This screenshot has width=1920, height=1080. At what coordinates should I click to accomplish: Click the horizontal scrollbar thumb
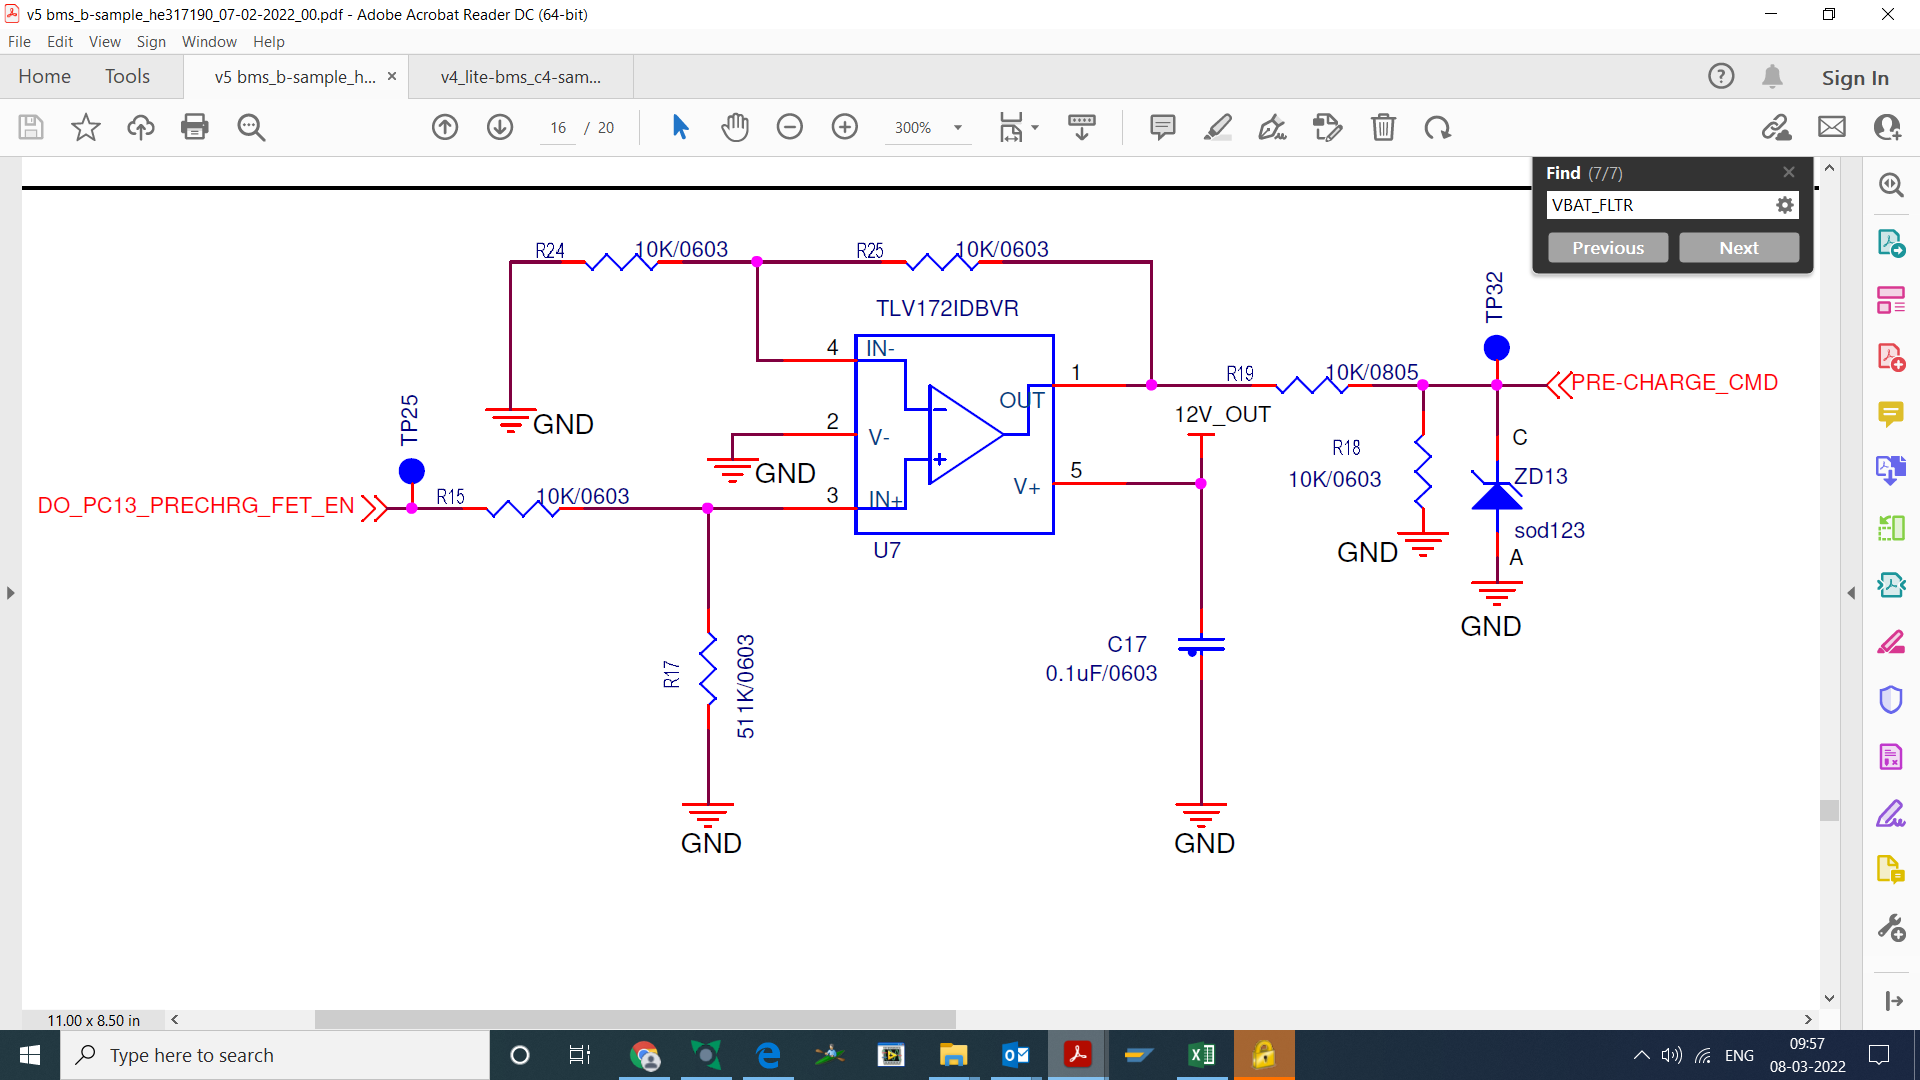tap(635, 1019)
